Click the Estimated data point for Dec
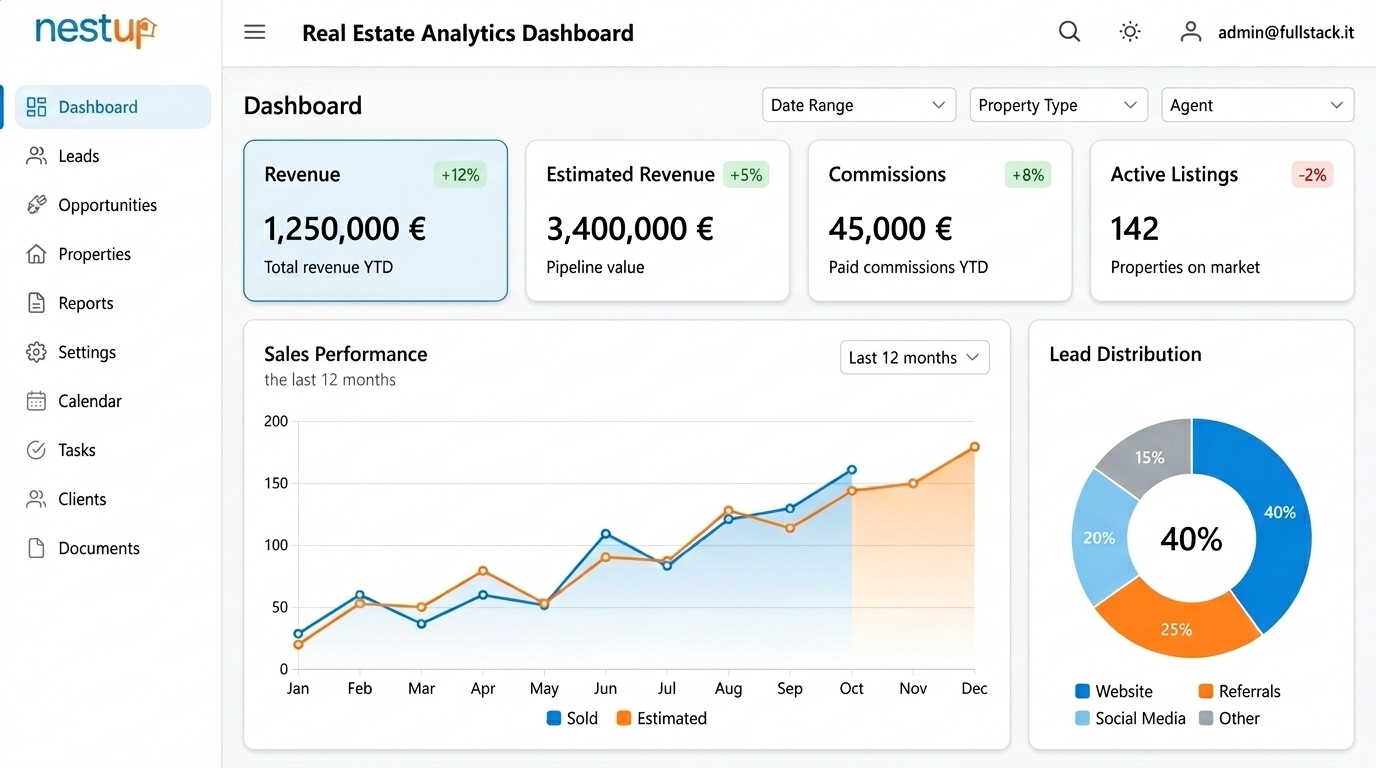Image resolution: width=1376 pixels, height=768 pixels. [x=975, y=447]
